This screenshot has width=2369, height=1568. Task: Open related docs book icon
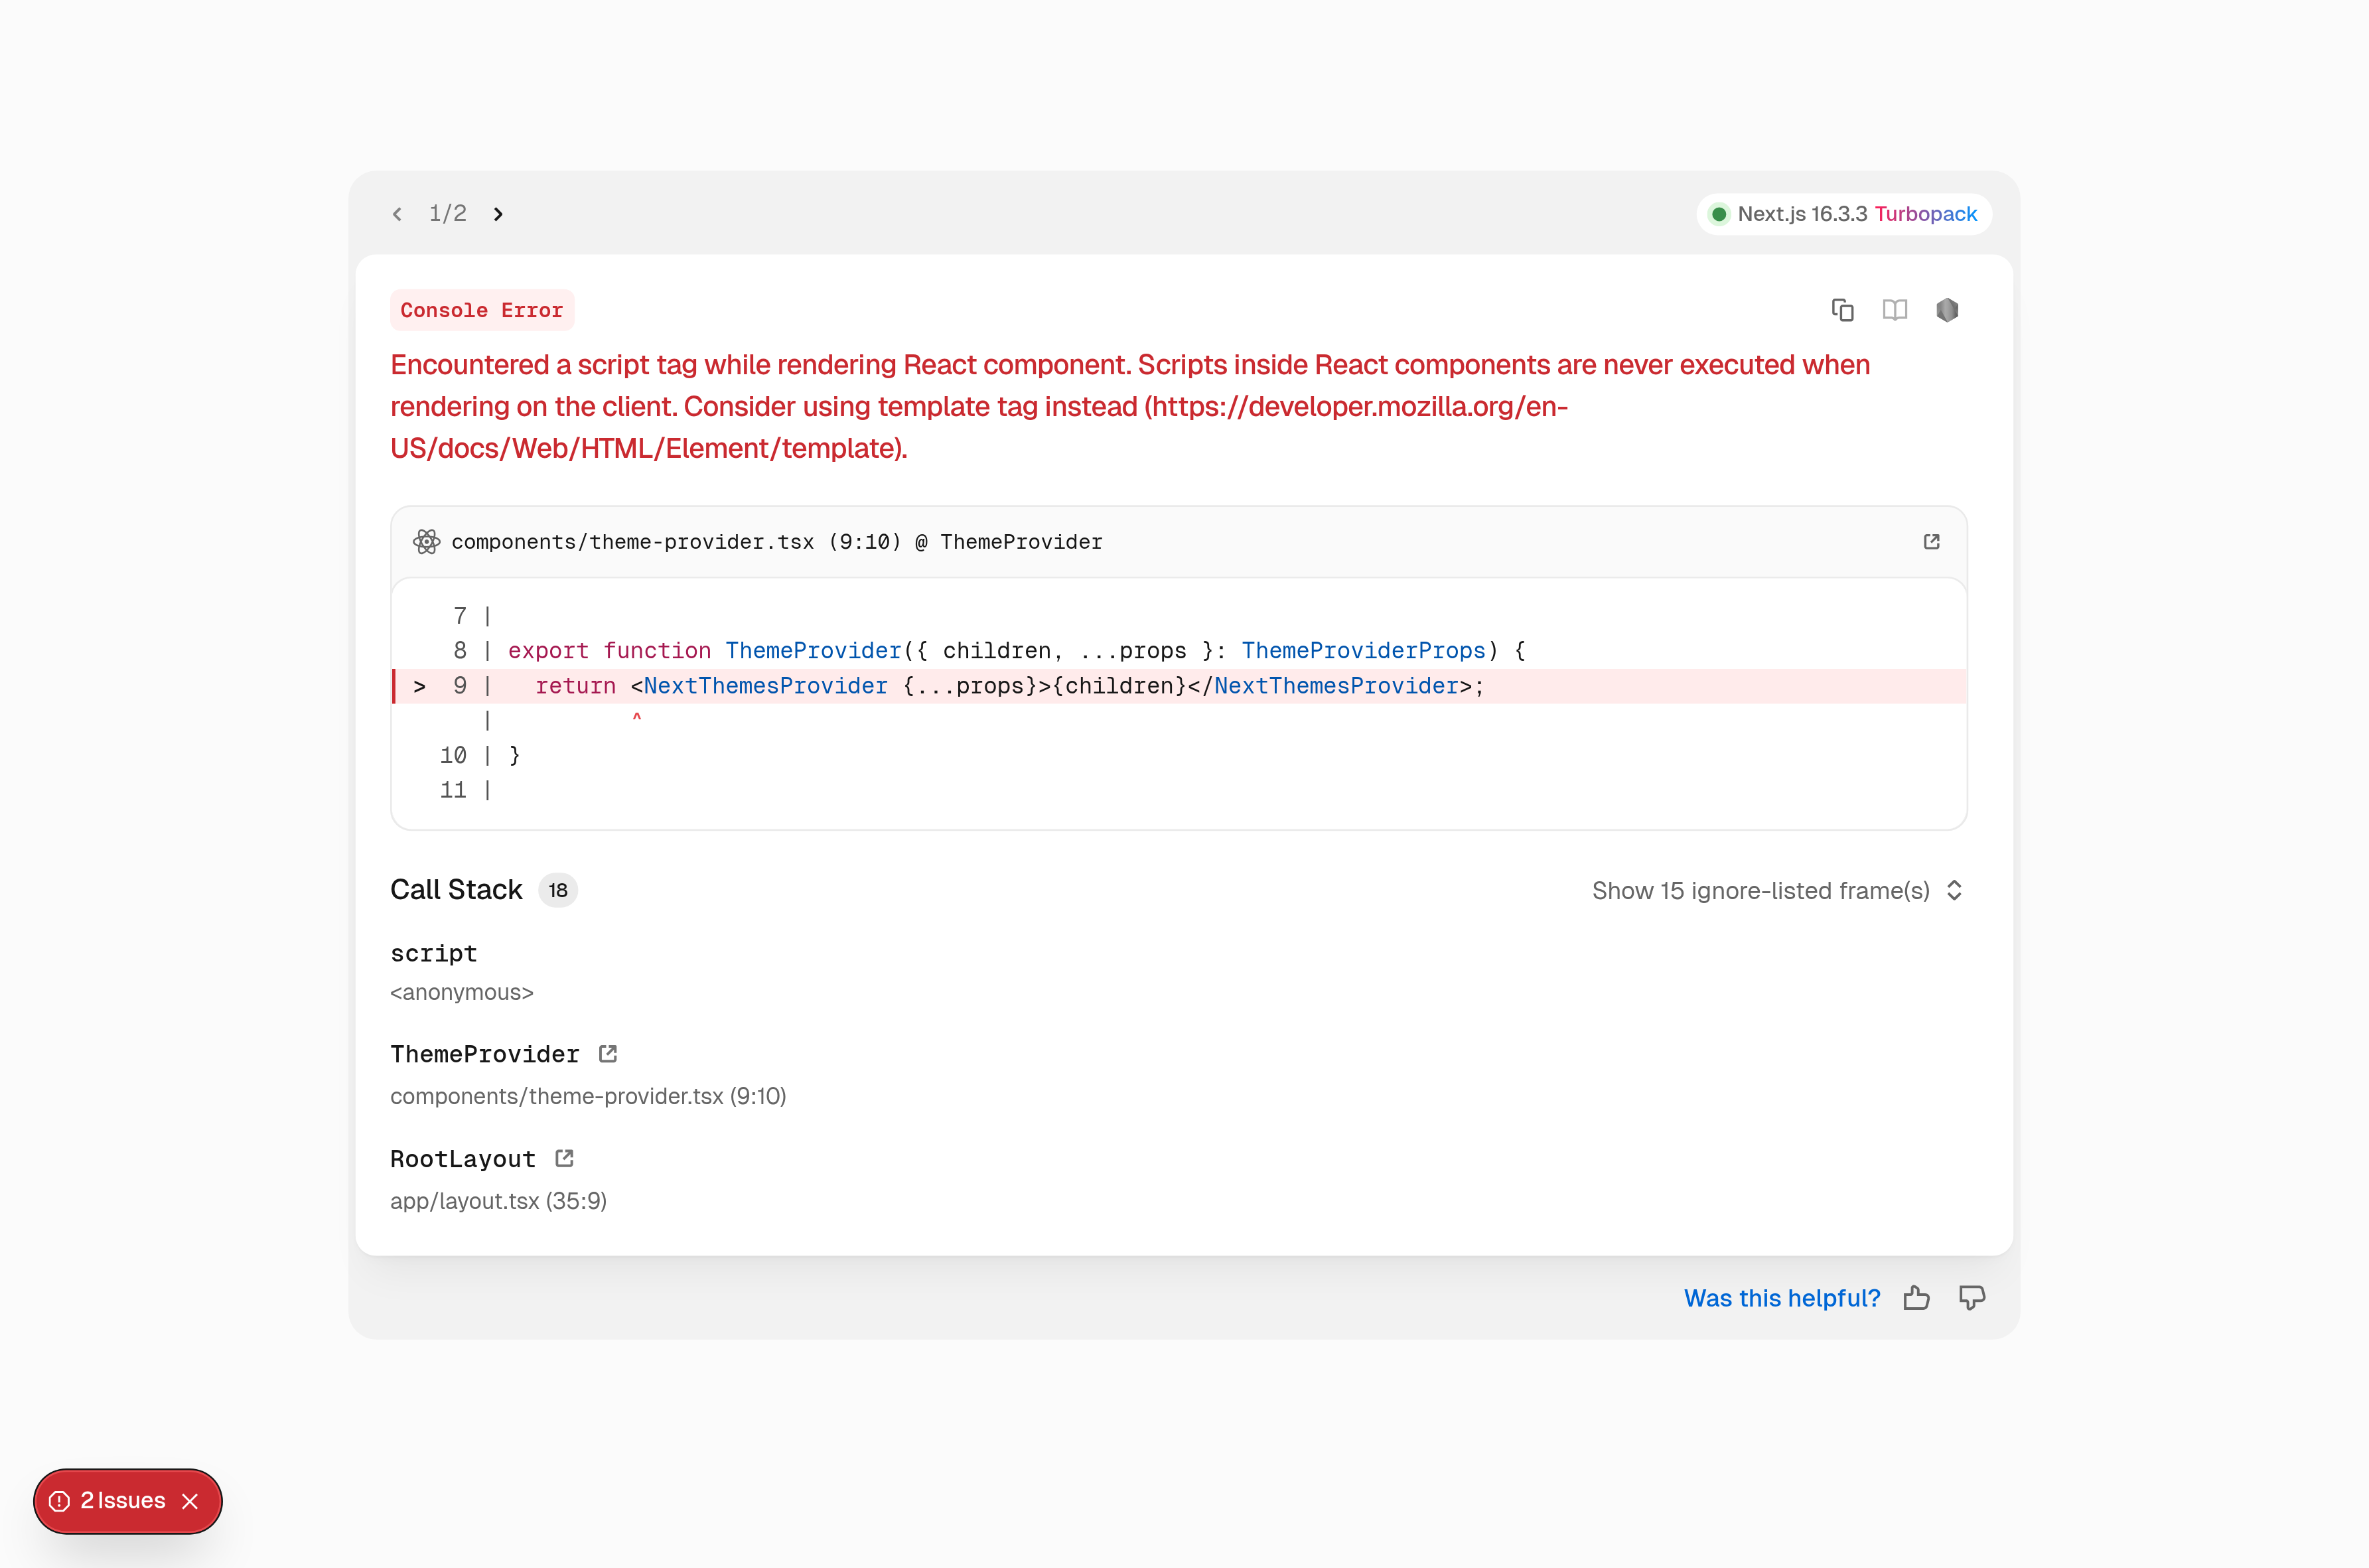(x=1895, y=310)
